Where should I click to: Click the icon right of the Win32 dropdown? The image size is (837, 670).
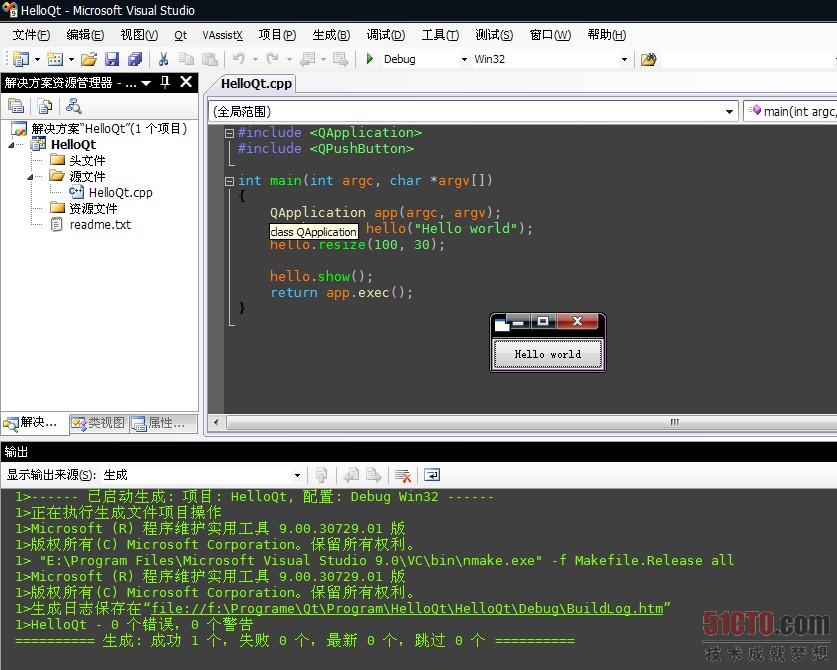pyautogui.click(x=648, y=59)
